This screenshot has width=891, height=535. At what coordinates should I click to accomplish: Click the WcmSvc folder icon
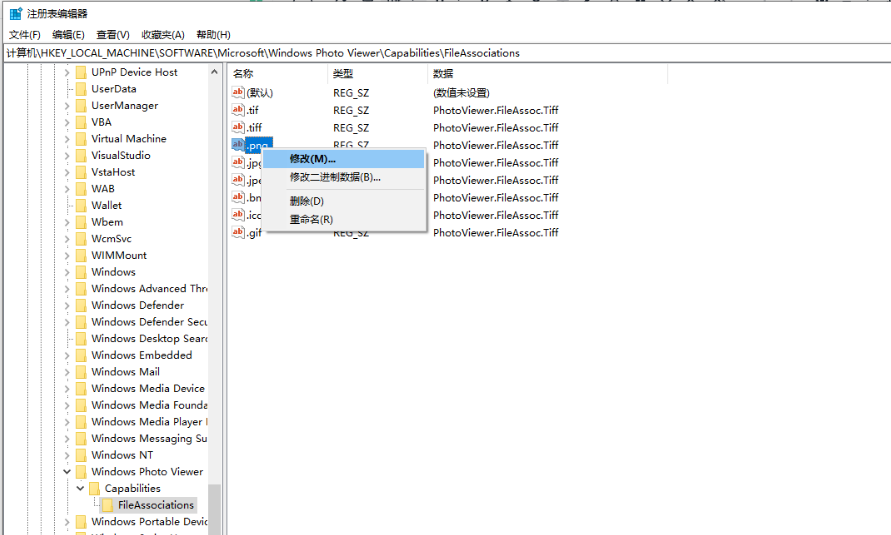point(81,239)
